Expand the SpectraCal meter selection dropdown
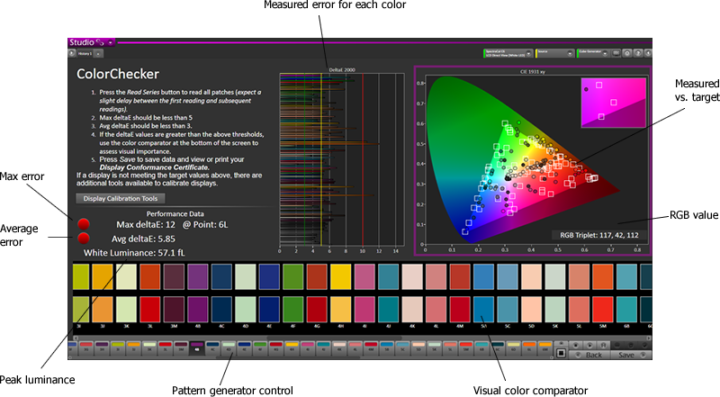The width and height of the screenshot is (720, 397). tap(508, 53)
